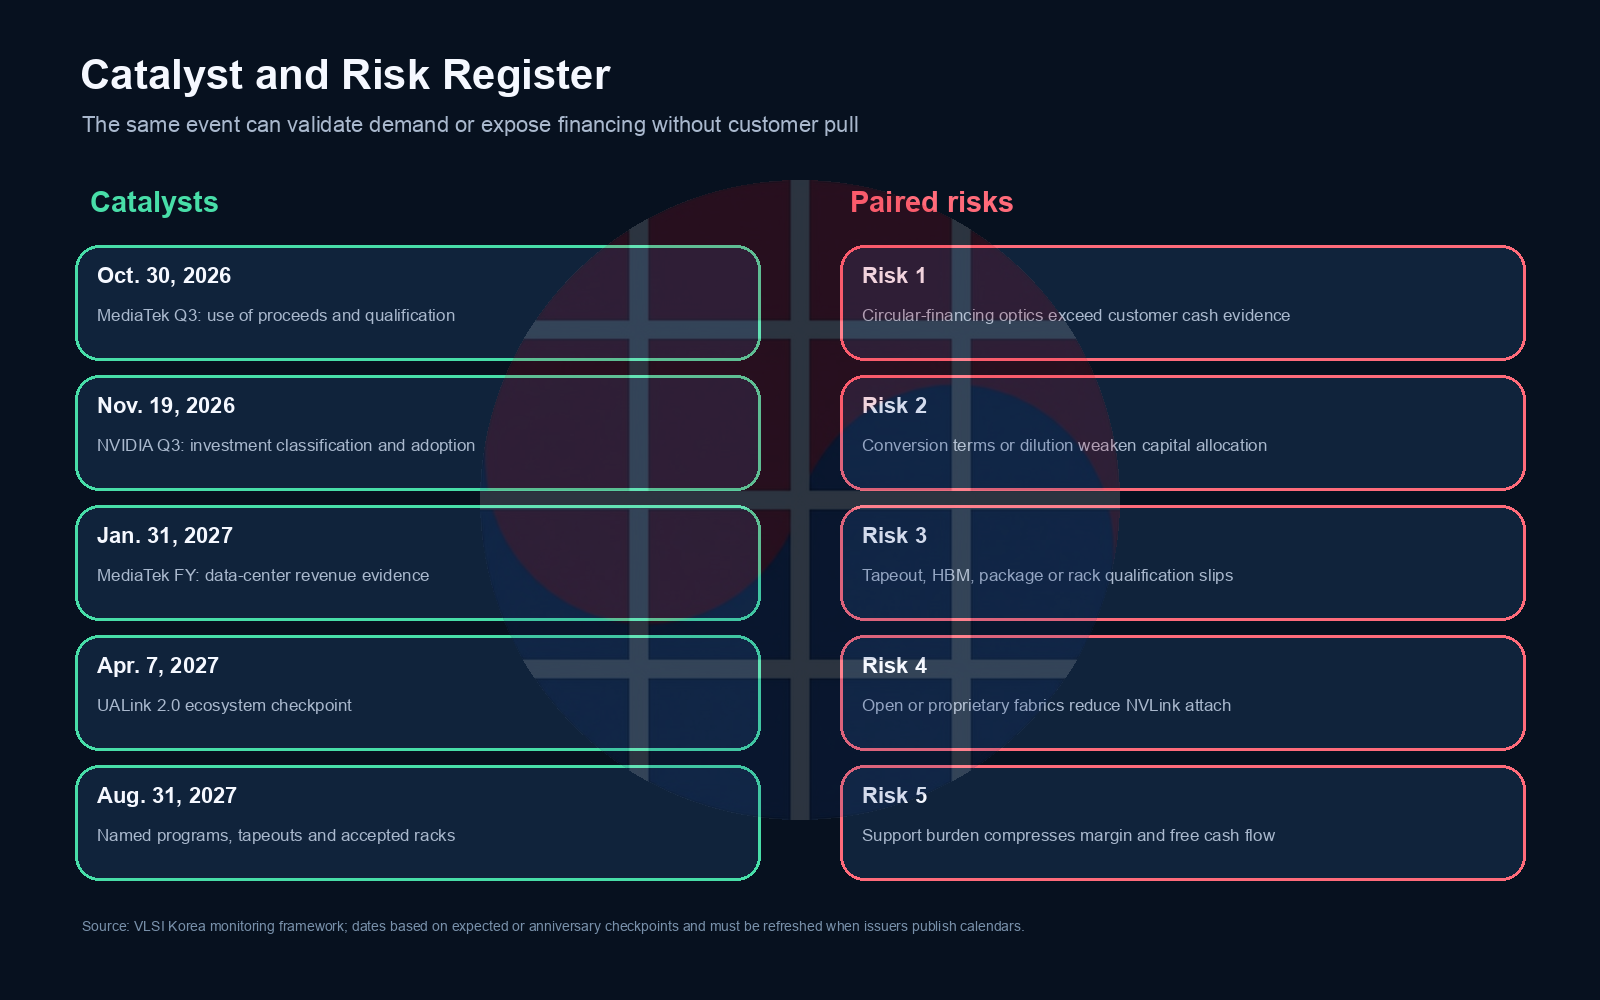Select the Catalyst and Risk Register title

[x=345, y=75]
